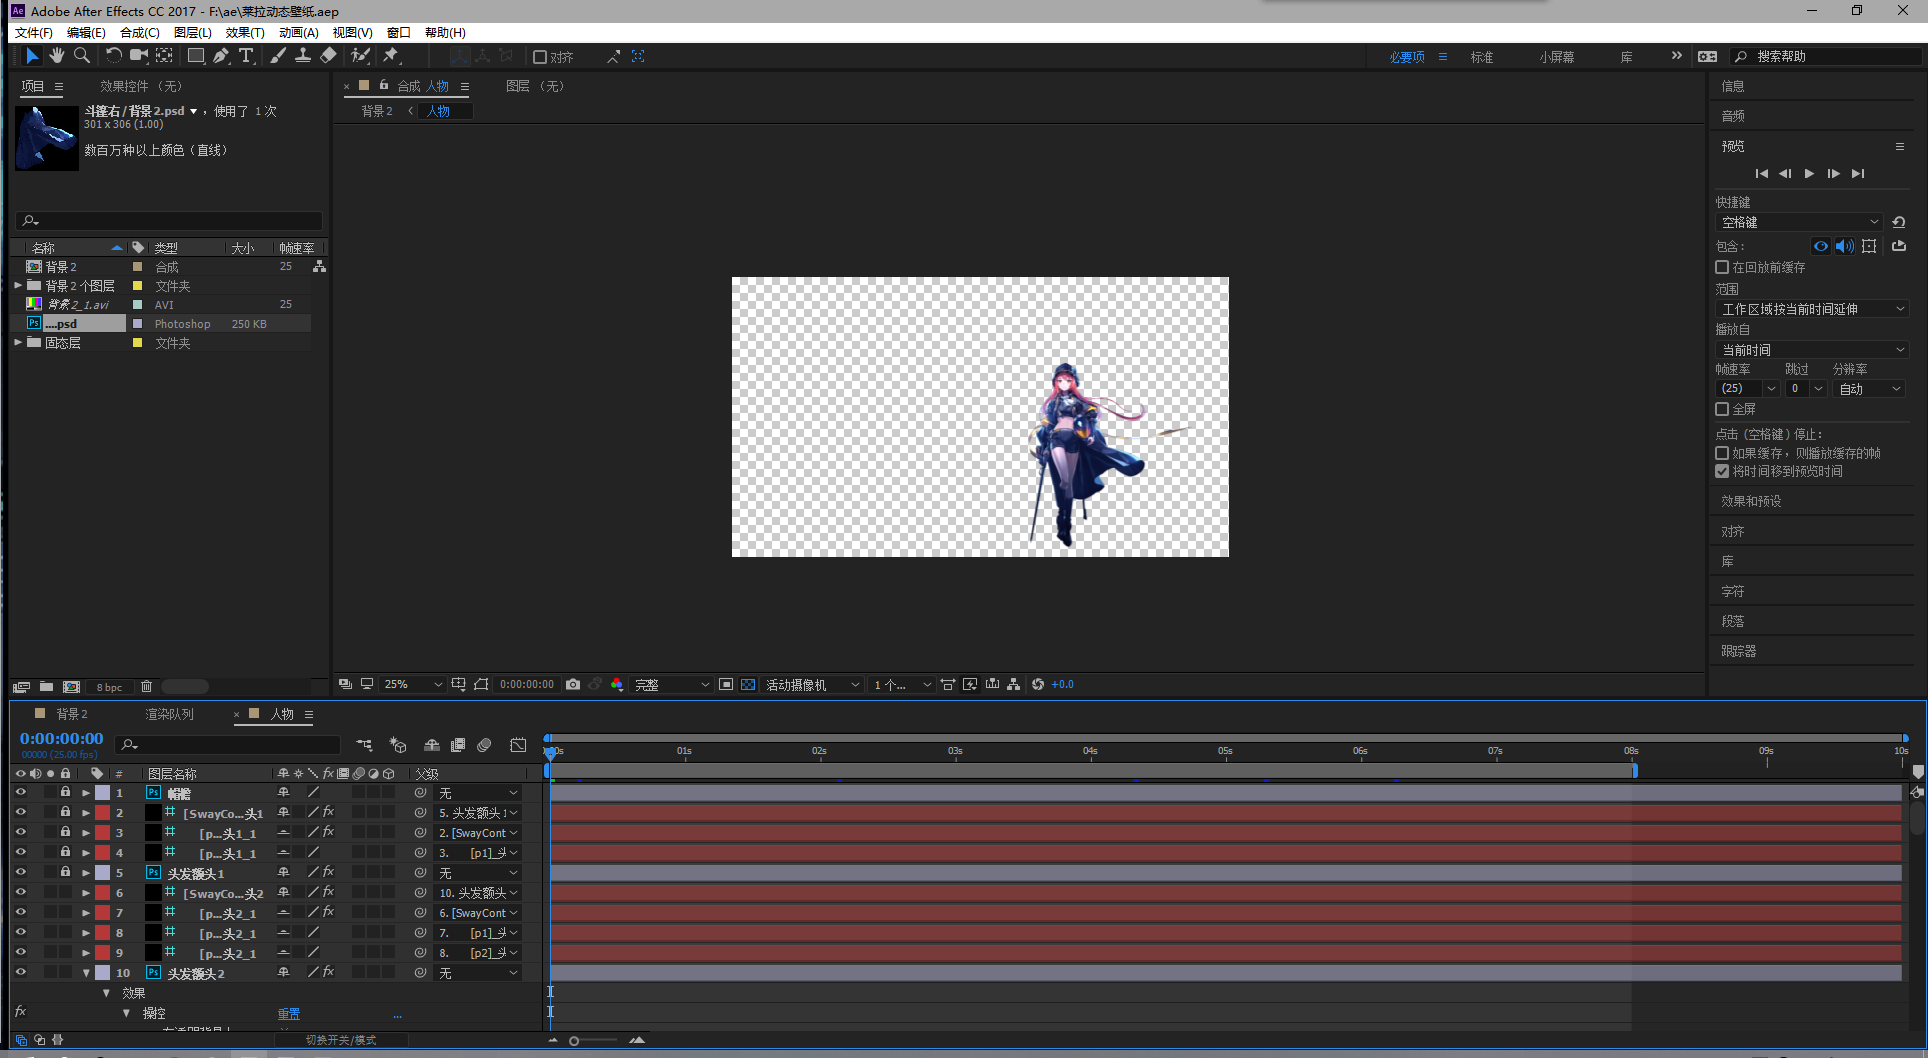Check the 全屏 fullscreen option
This screenshot has height=1058, width=1928.
coord(1722,409)
